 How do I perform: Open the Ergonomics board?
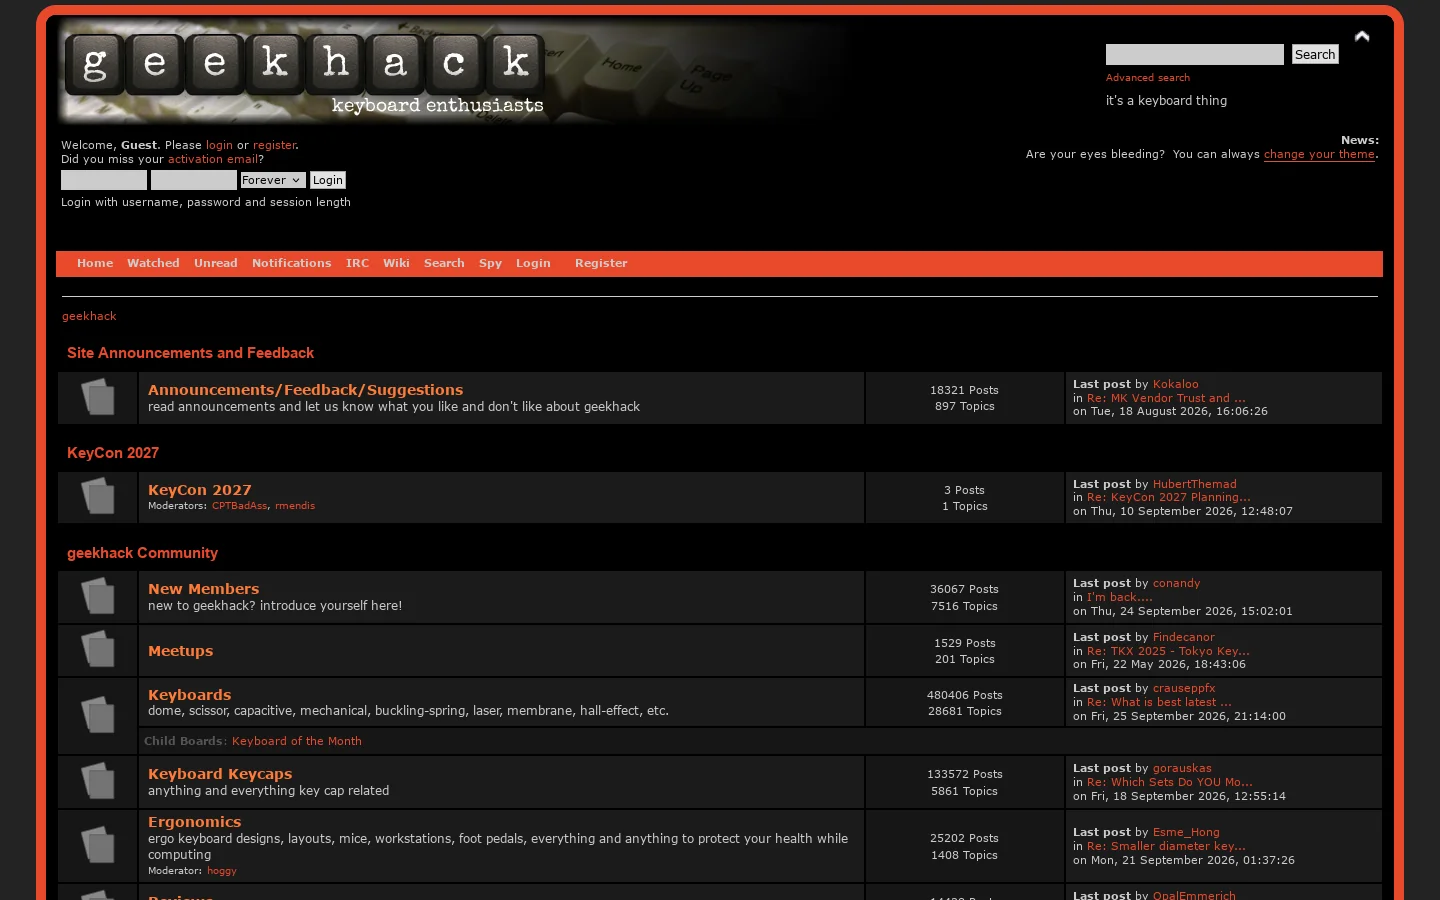[194, 822]
